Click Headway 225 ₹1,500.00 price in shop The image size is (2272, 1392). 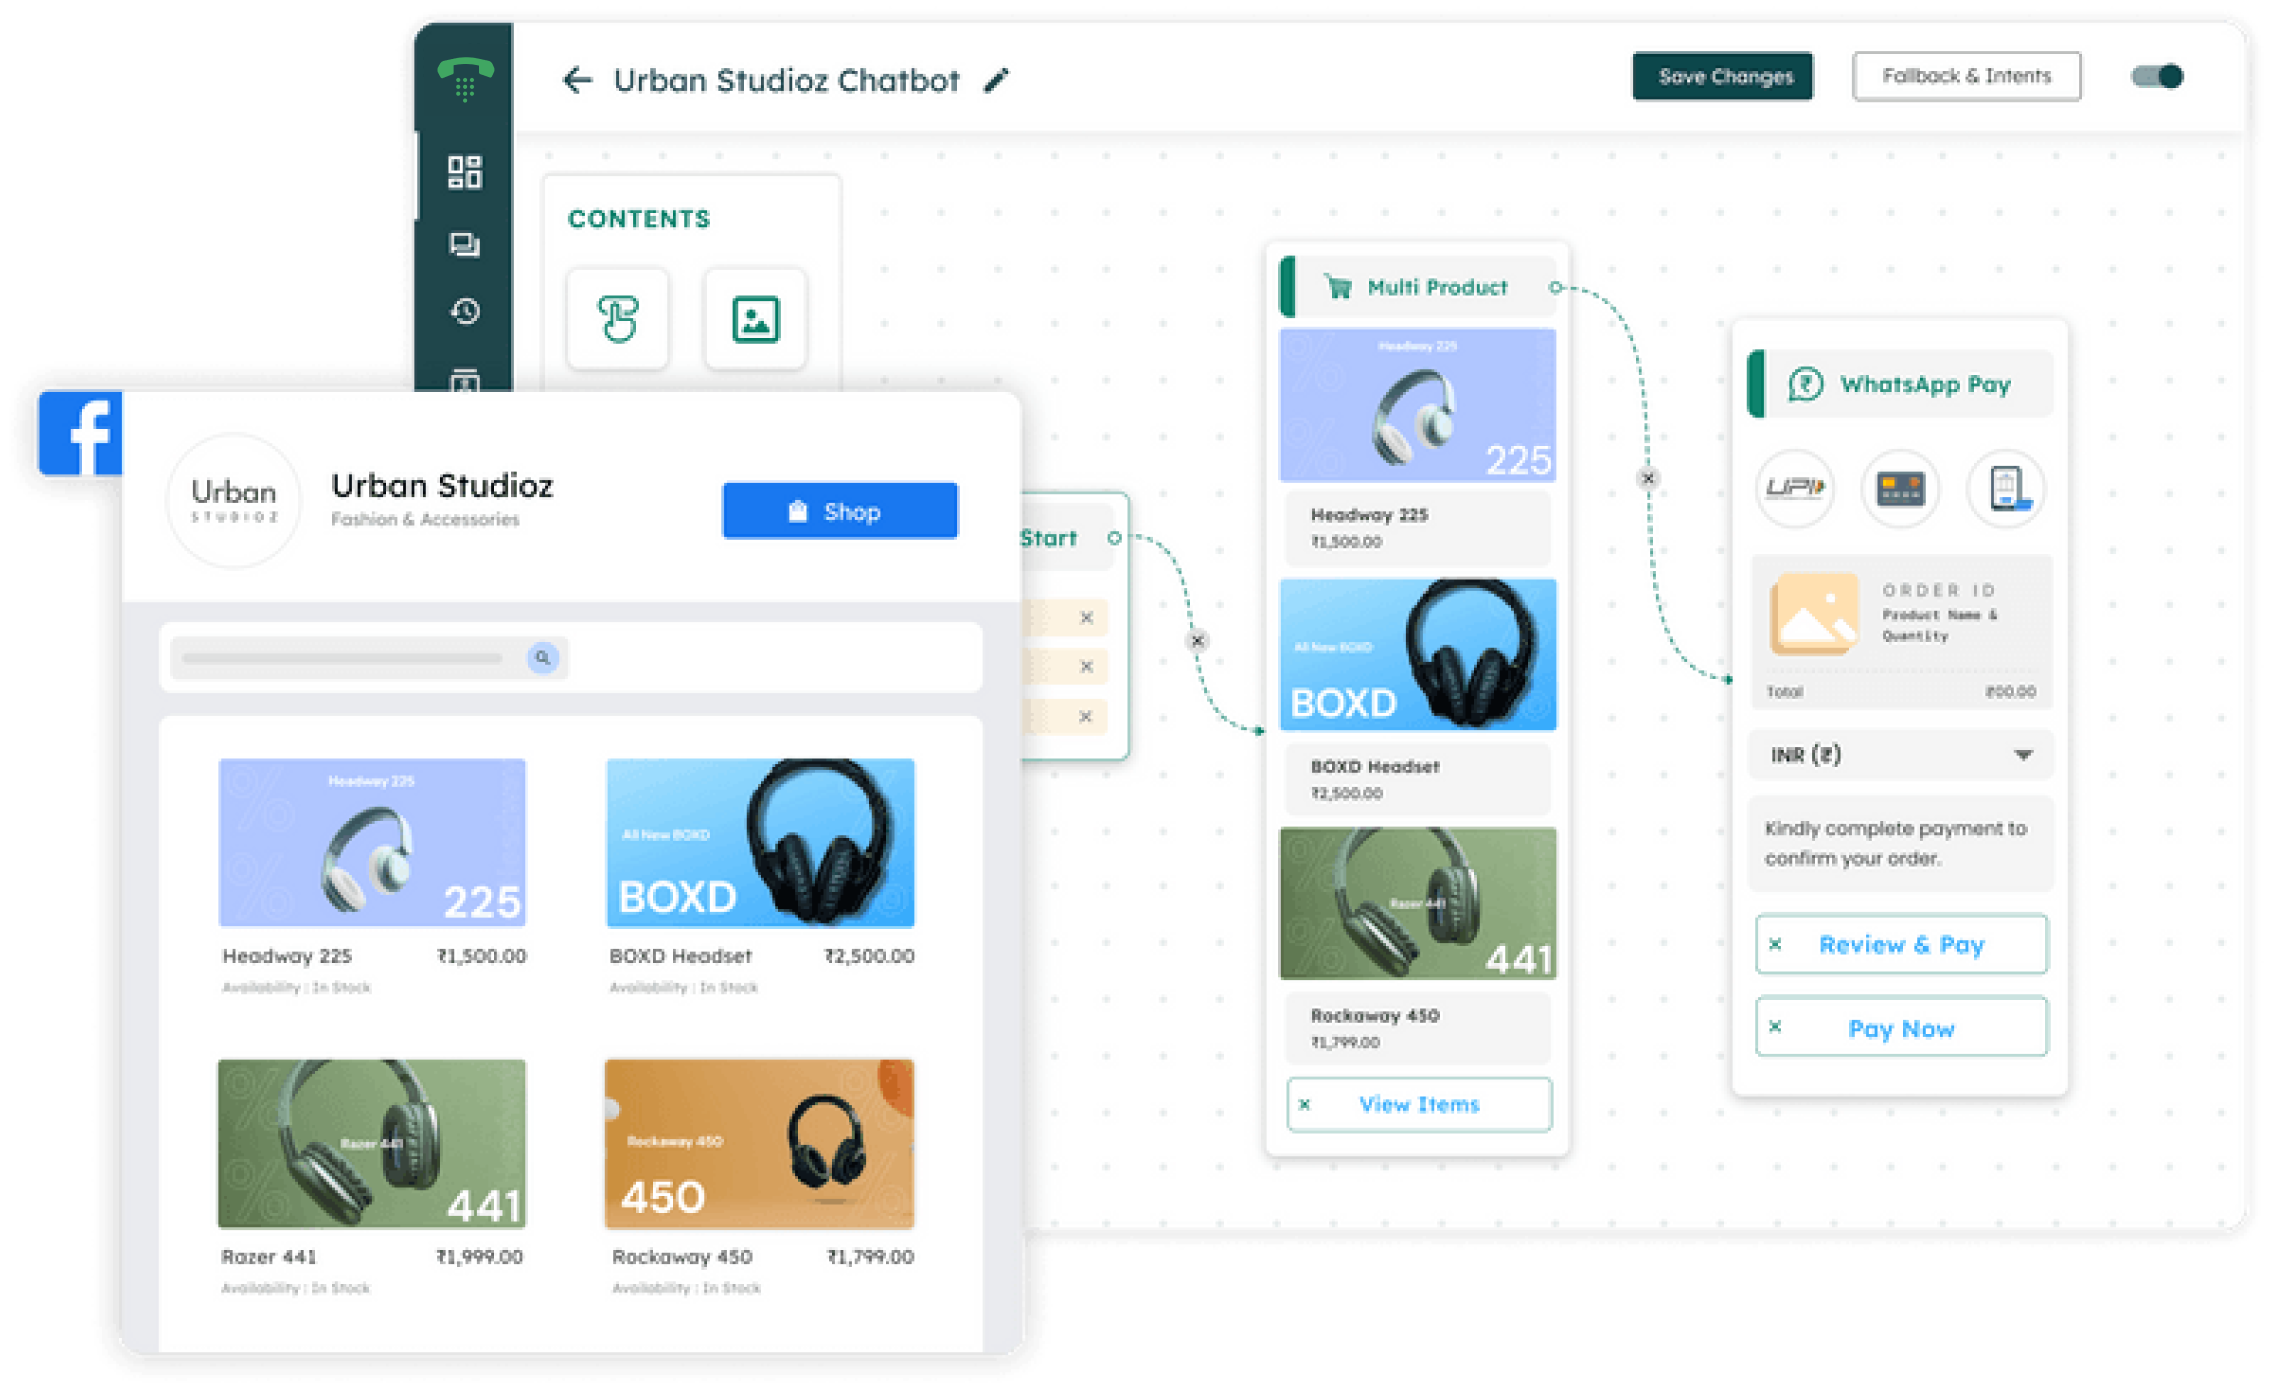point(481,956)
